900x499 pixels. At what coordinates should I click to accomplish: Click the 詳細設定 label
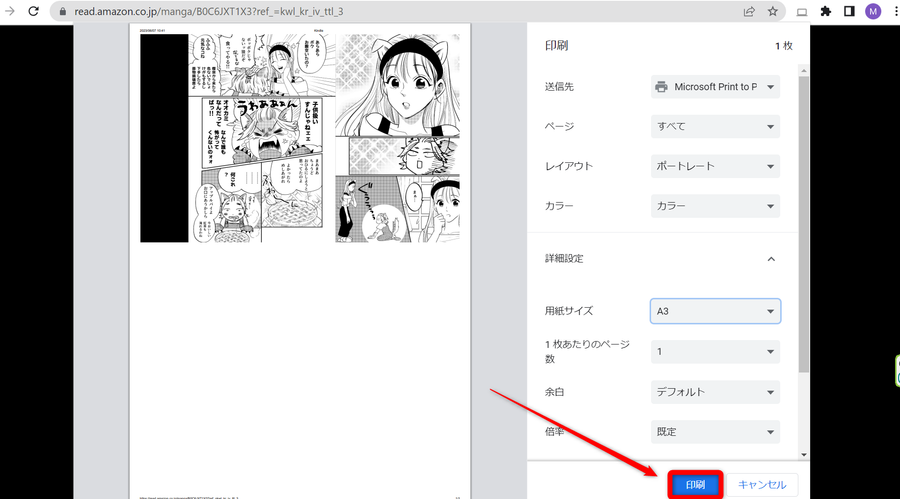point(564,258)
